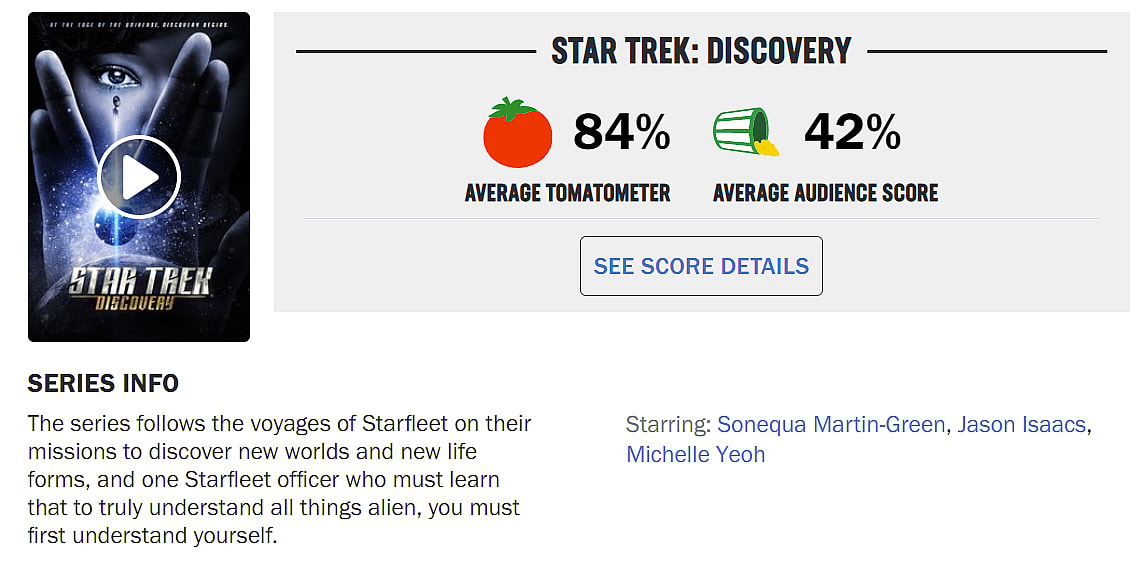This screenshot has width=1142, height=572.
Task: Click the Series Info heading
Action: (103, 383)
